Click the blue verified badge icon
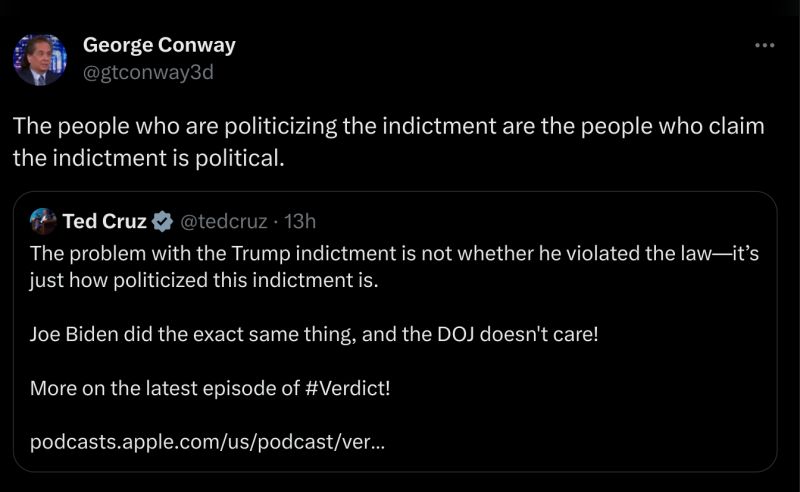800x492 pixels. tap(162, 222)
